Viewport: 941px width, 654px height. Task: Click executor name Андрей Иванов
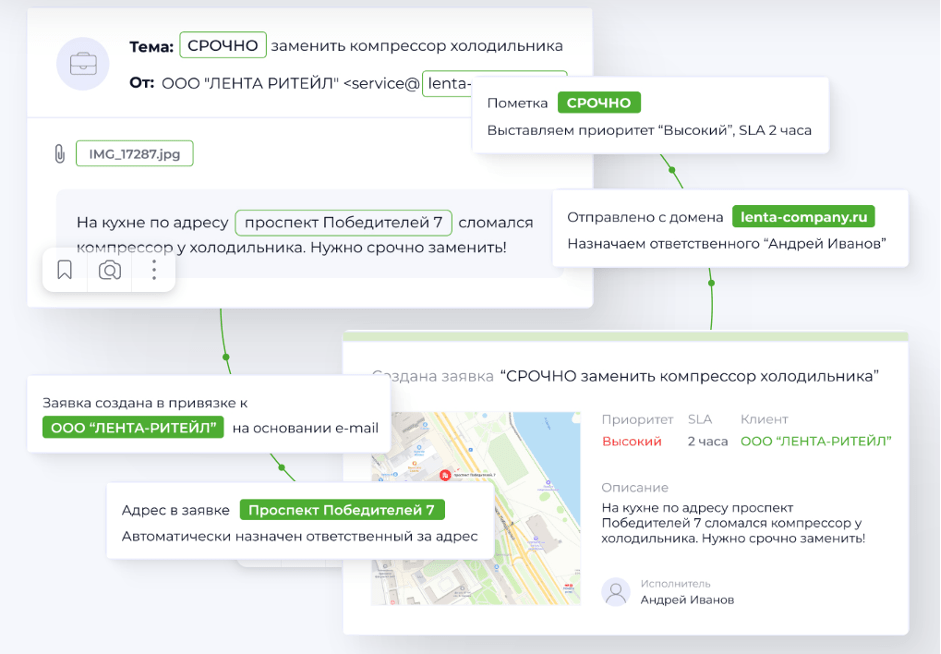point(686,599)
